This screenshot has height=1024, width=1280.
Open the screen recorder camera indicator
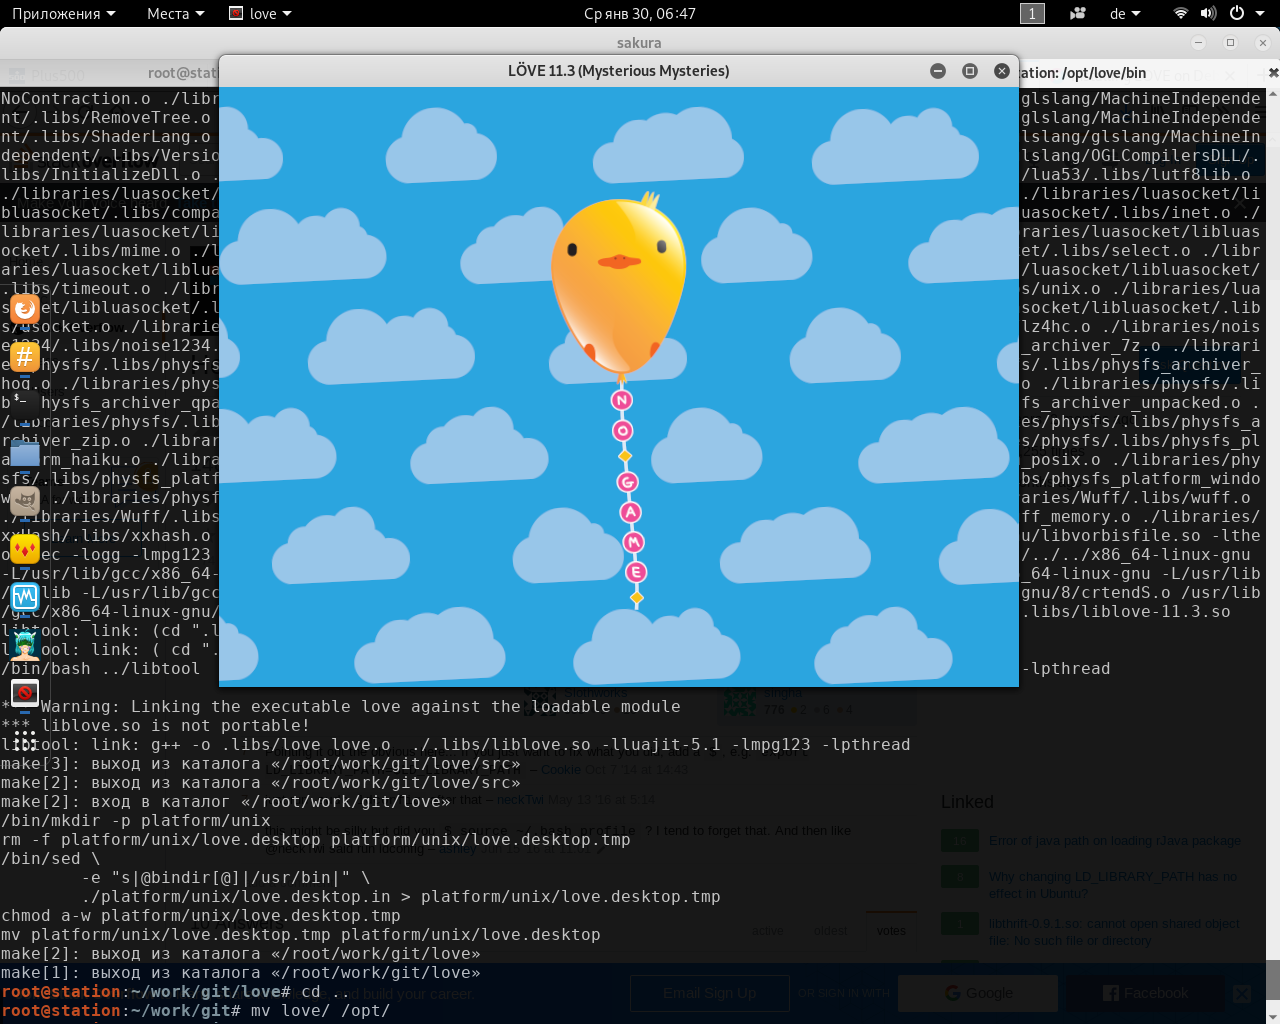point(1078,13)
